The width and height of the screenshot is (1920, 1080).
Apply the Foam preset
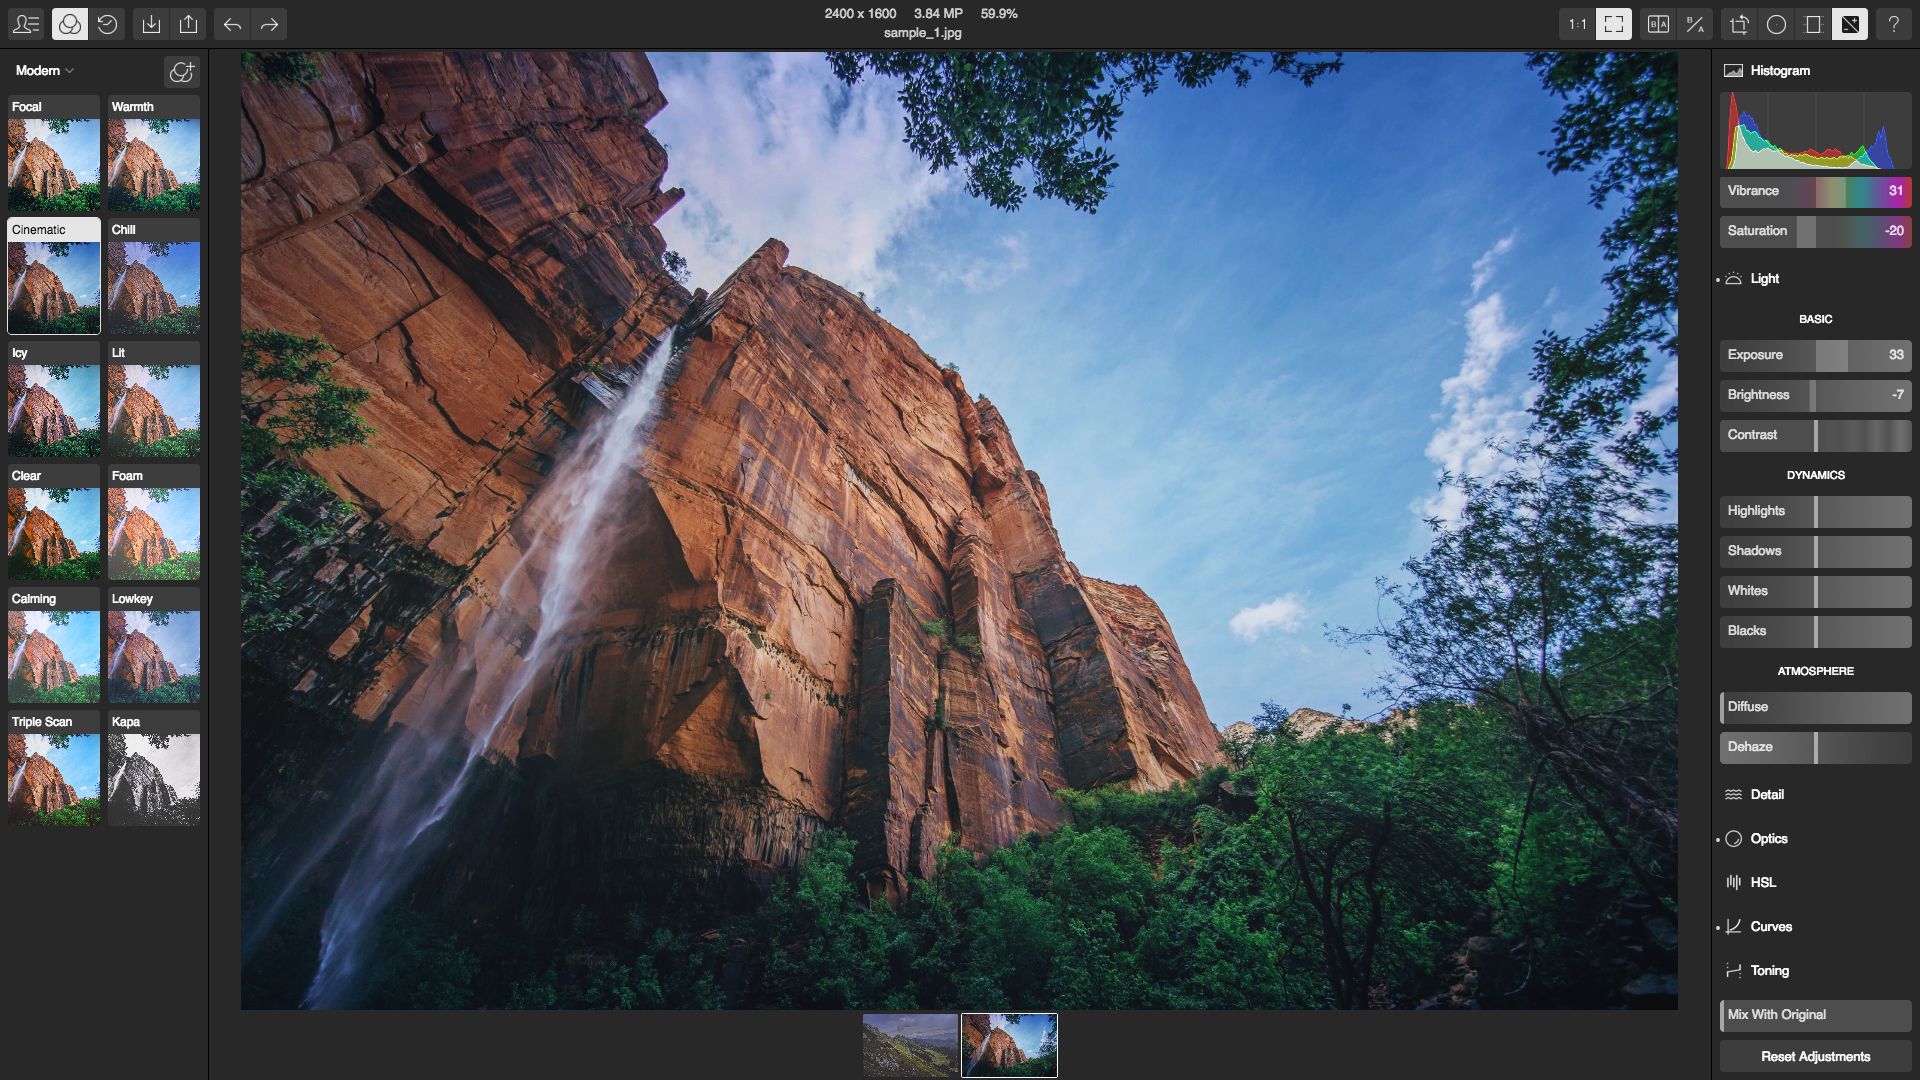click(x=154, y=522)
